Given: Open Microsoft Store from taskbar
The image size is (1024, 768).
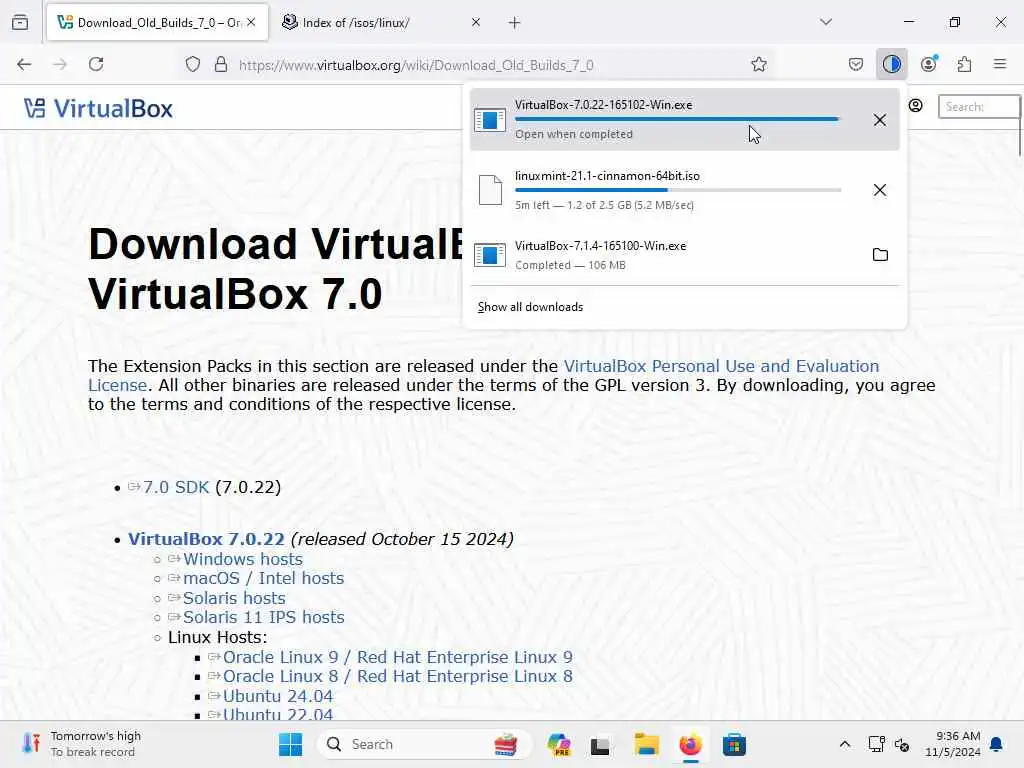Looking at the screenshot, I should (x=734, y=744).
